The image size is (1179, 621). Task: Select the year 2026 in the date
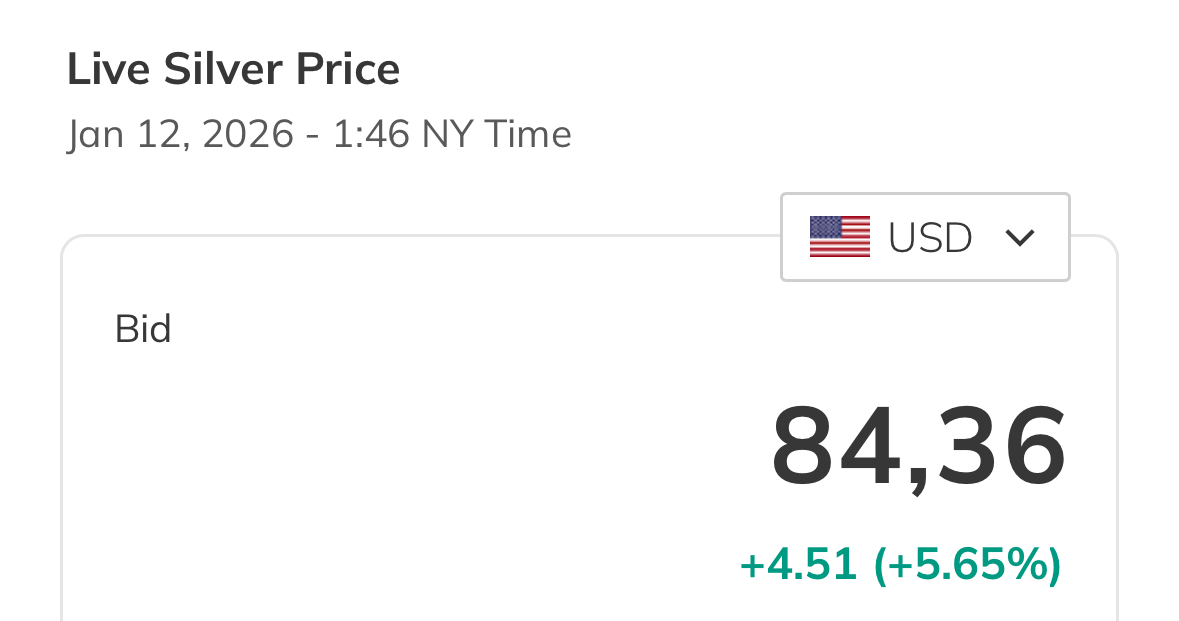(x=248, y=134)
